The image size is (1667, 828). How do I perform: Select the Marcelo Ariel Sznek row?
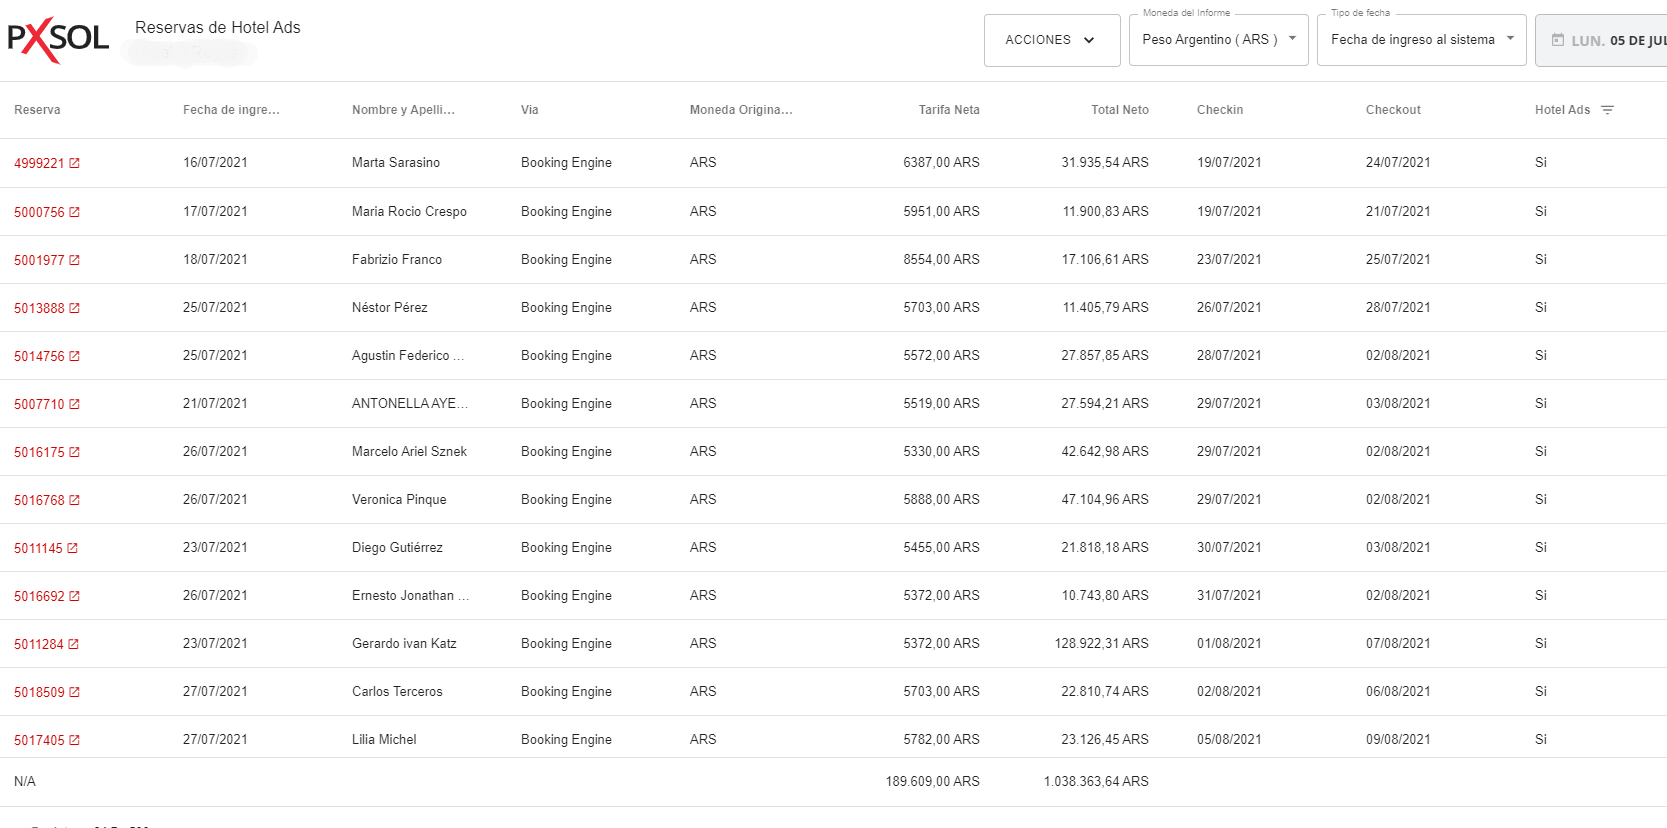(409, 452)
